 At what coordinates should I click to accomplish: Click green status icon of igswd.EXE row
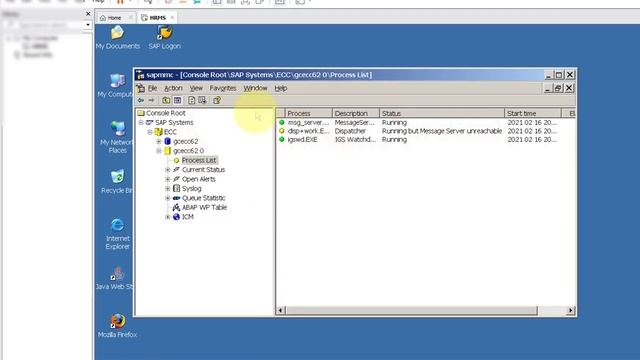click(x=282, y=140)
